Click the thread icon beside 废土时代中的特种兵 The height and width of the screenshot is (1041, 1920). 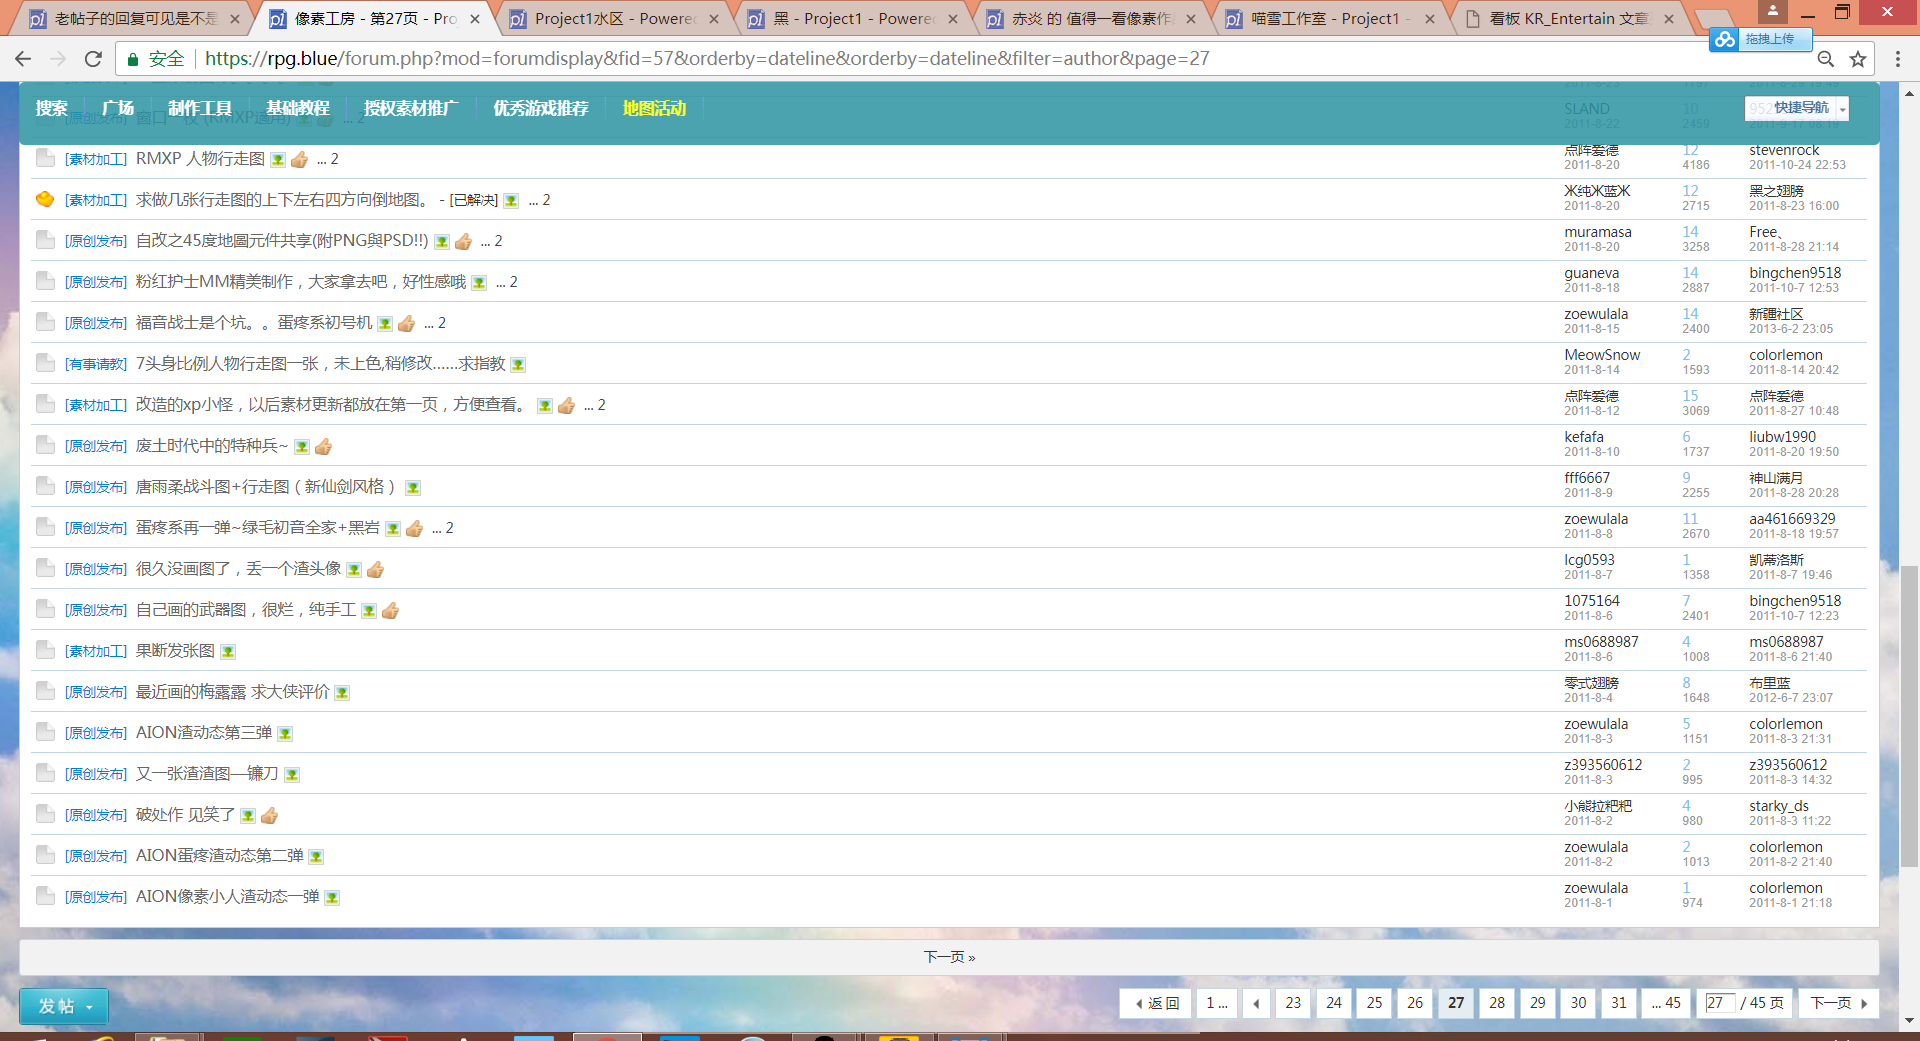pyautogui.click(x=45, y=445)
